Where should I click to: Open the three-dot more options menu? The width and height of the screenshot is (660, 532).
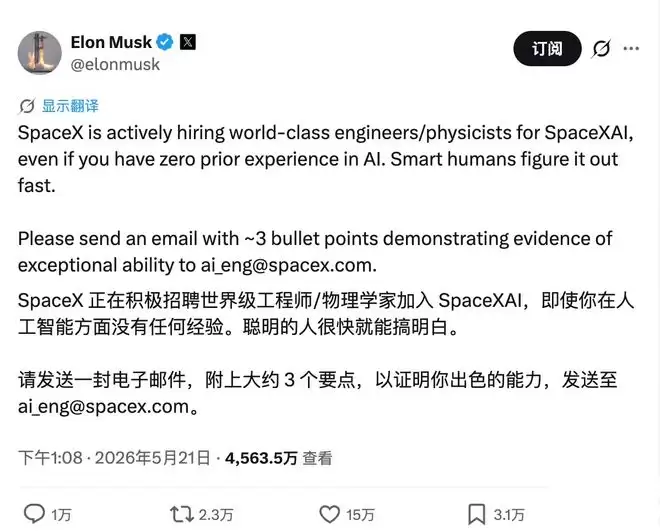(631, 48)
